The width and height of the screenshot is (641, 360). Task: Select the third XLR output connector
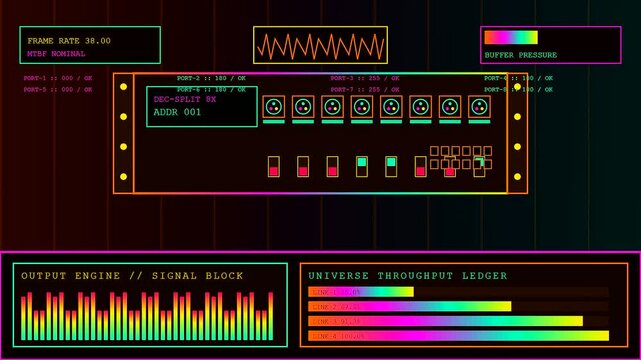tap(332, 107)
